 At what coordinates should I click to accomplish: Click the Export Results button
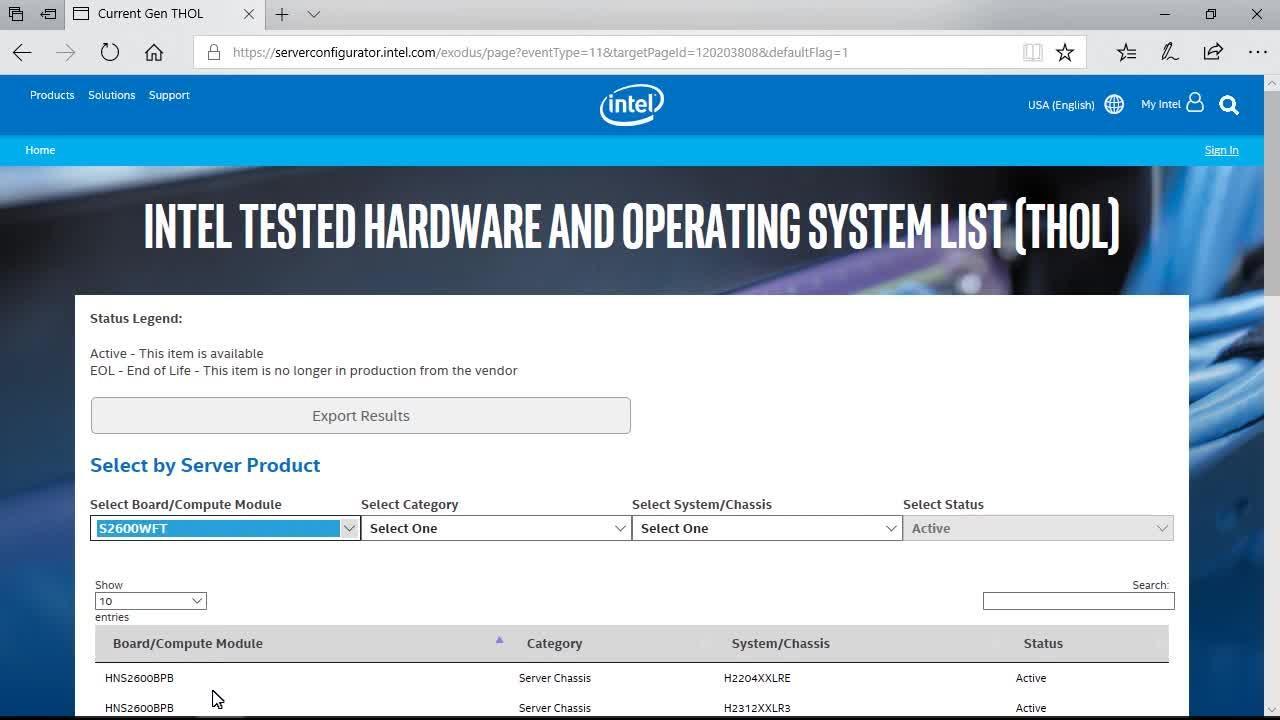(360, 416)
